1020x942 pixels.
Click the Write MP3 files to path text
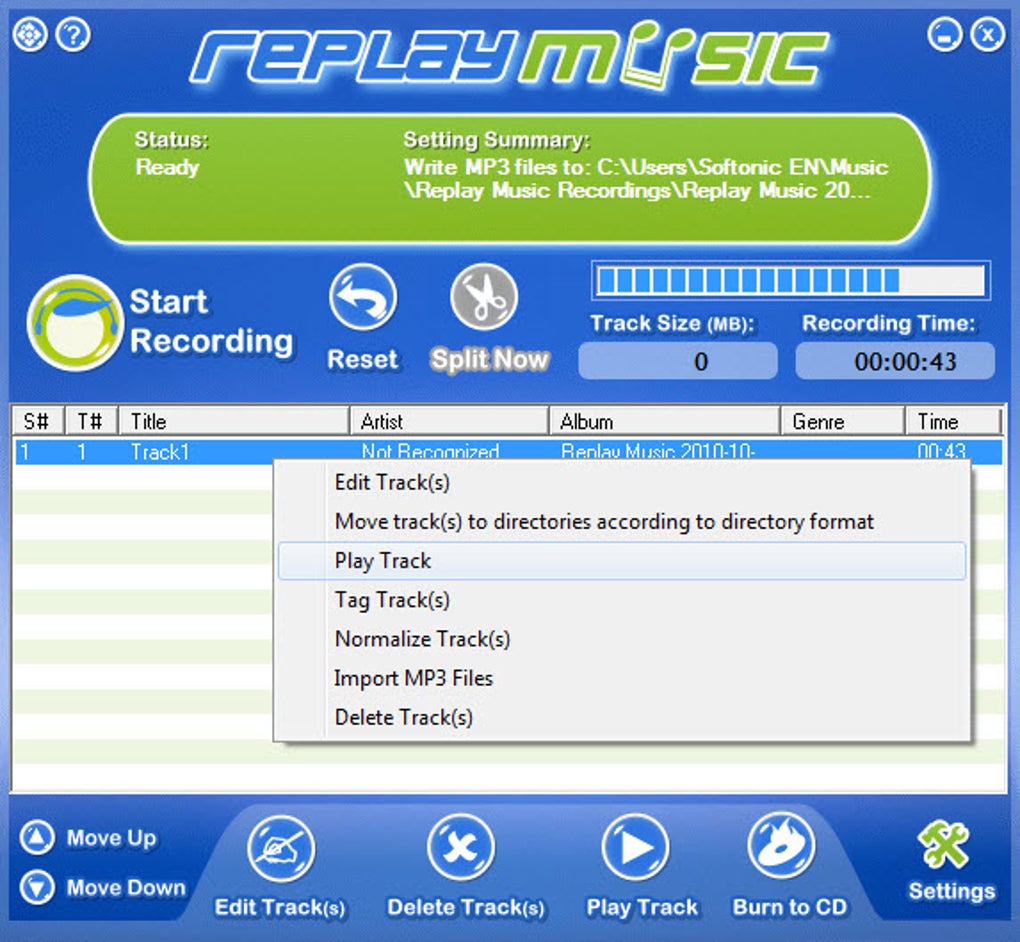point(646,179)
